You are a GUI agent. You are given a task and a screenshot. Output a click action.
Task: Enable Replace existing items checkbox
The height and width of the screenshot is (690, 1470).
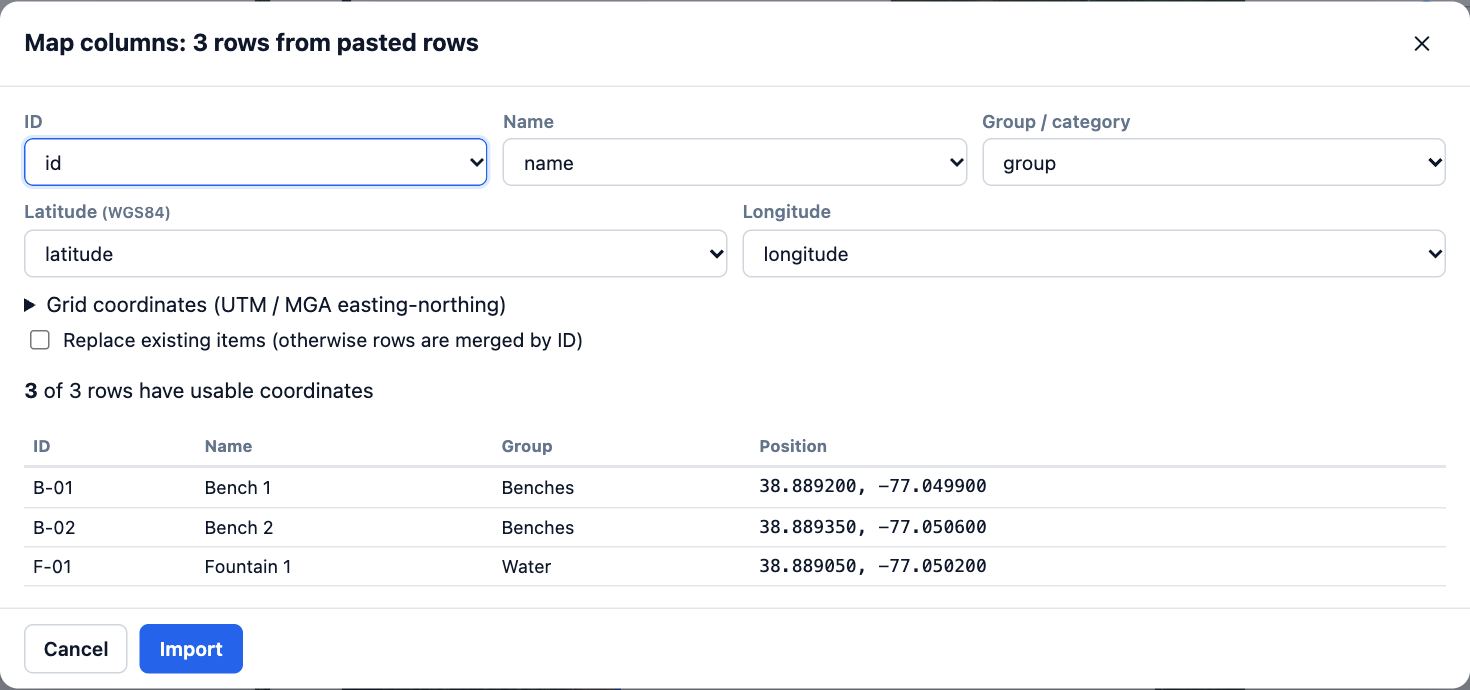point(40,340)
